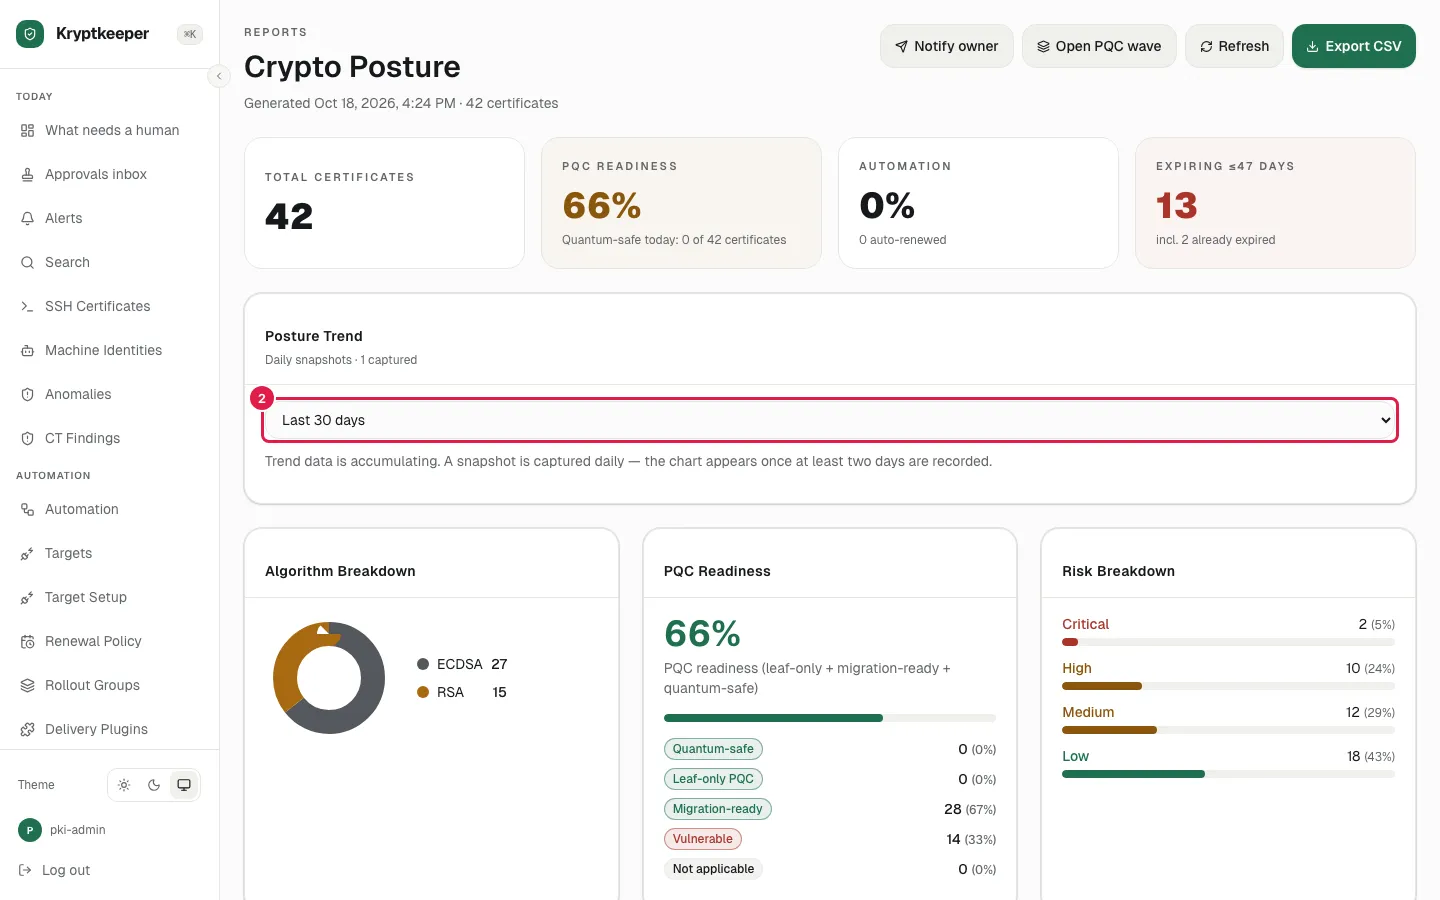Click the Critical risk label
The width and height of the screenshot is (1440, 900).
click(x=1085, y=624)
